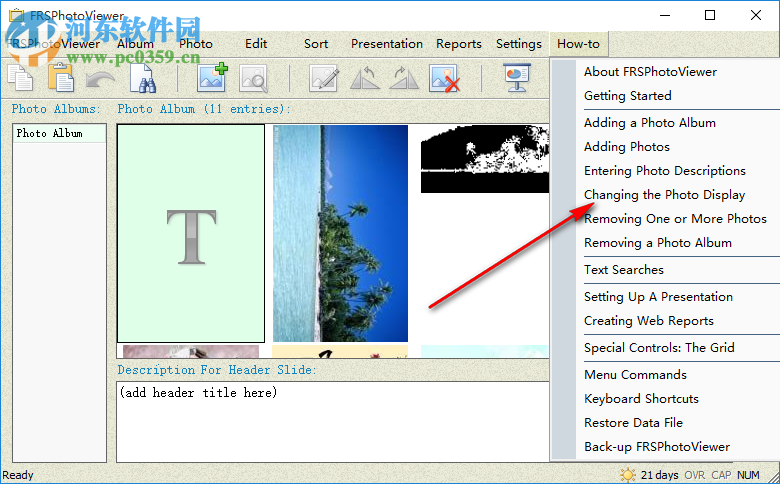Rotate photo left using toolbar icon
780x484 pixels.
[365, 79]
